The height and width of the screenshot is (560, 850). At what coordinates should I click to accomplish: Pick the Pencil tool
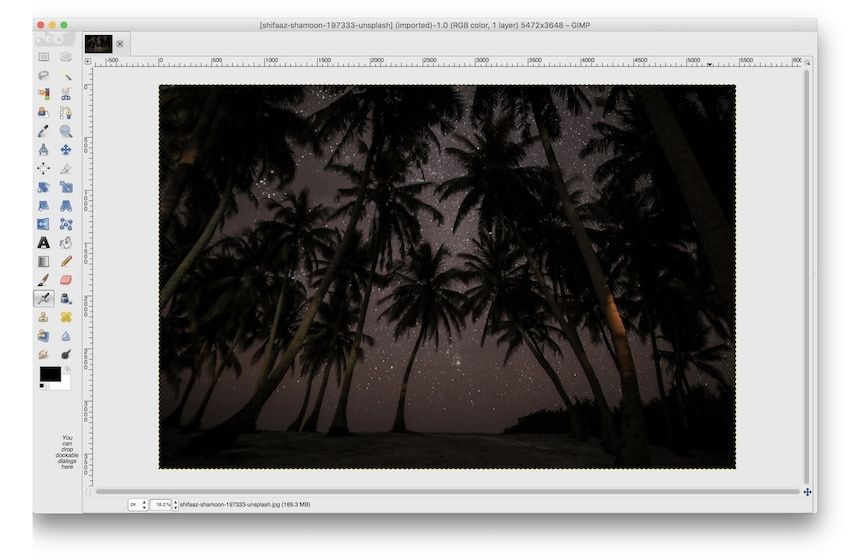[x=66, y=261]
